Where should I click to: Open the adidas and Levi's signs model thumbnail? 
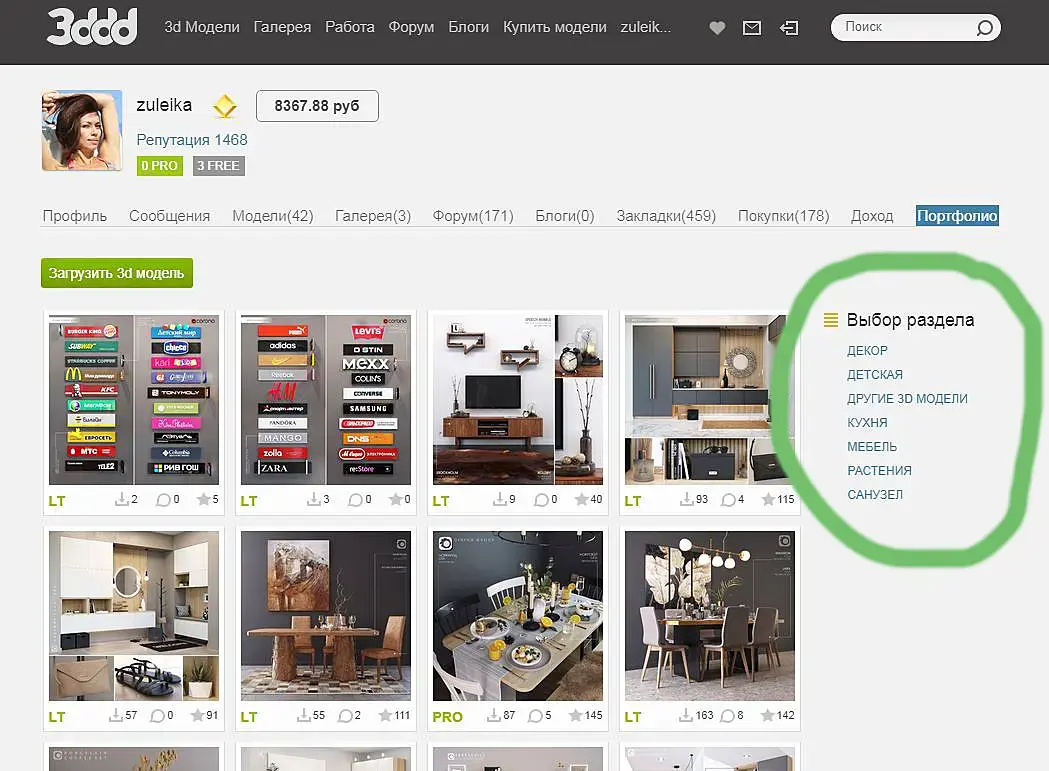326,400
